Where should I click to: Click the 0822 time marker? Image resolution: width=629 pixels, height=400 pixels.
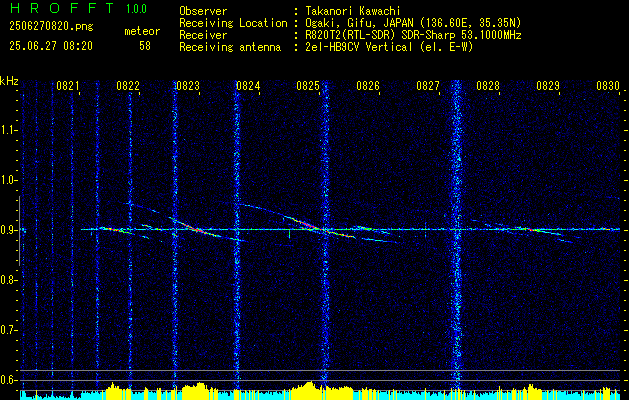click(x=128, y=86)
